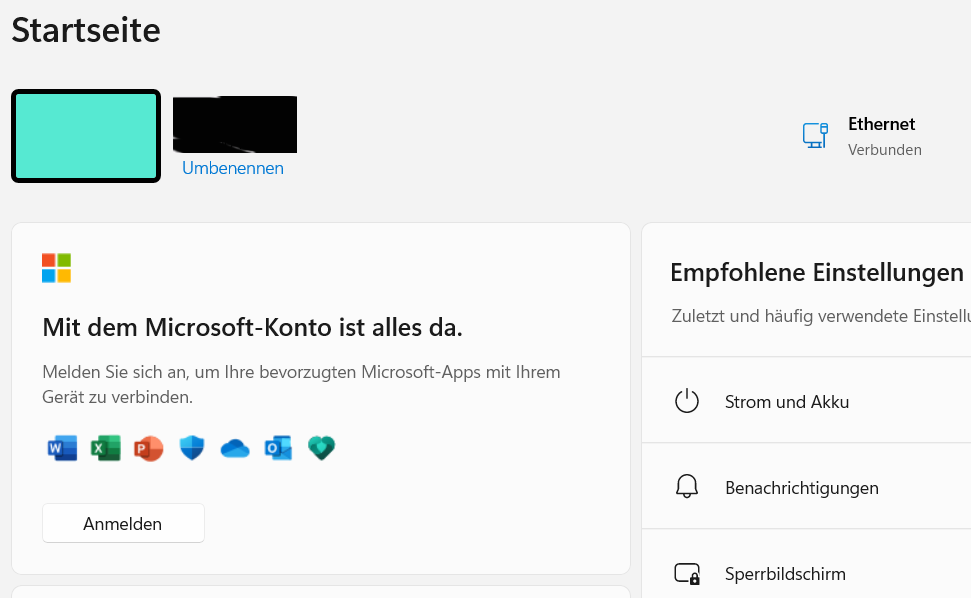
Task: Click the Ethernet network icon
Action: click(815, 136)
